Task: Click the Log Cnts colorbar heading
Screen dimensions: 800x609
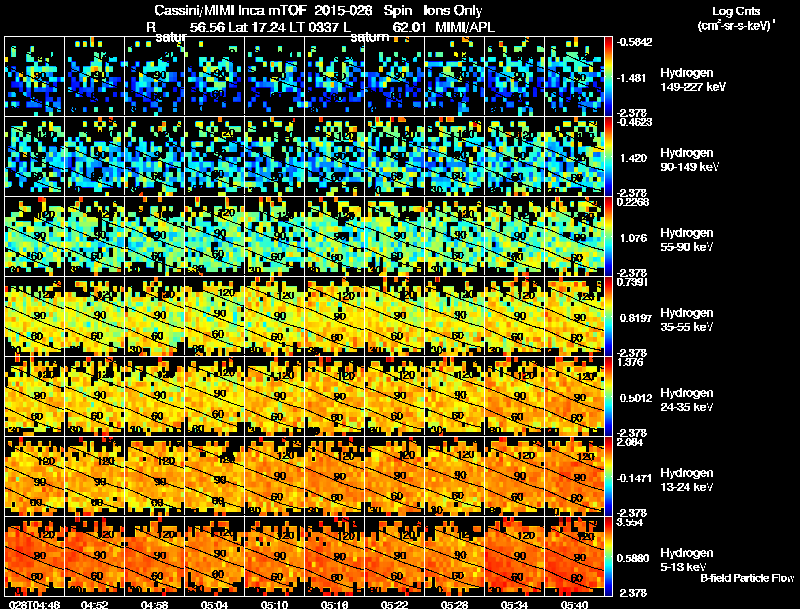Action: (736, 11)
